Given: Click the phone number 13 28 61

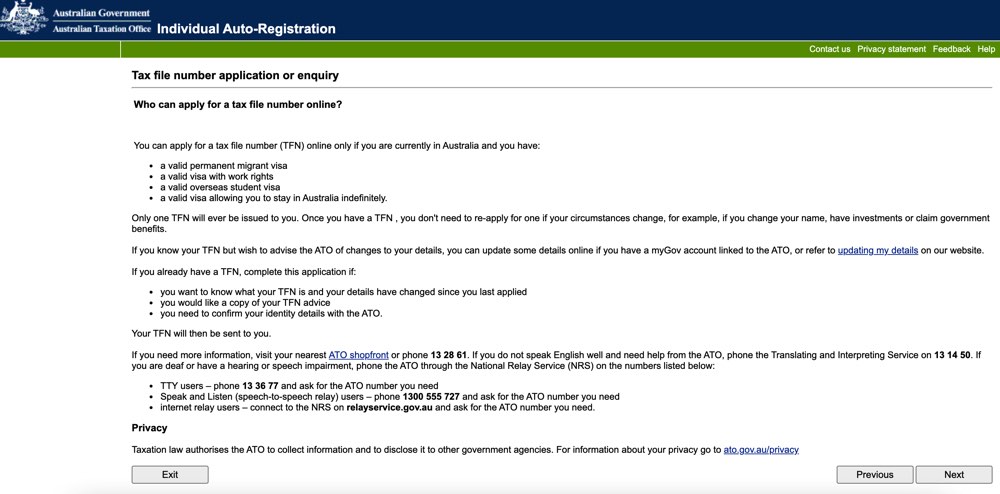Looking at the screenshot, I should [x=449, y=354].
